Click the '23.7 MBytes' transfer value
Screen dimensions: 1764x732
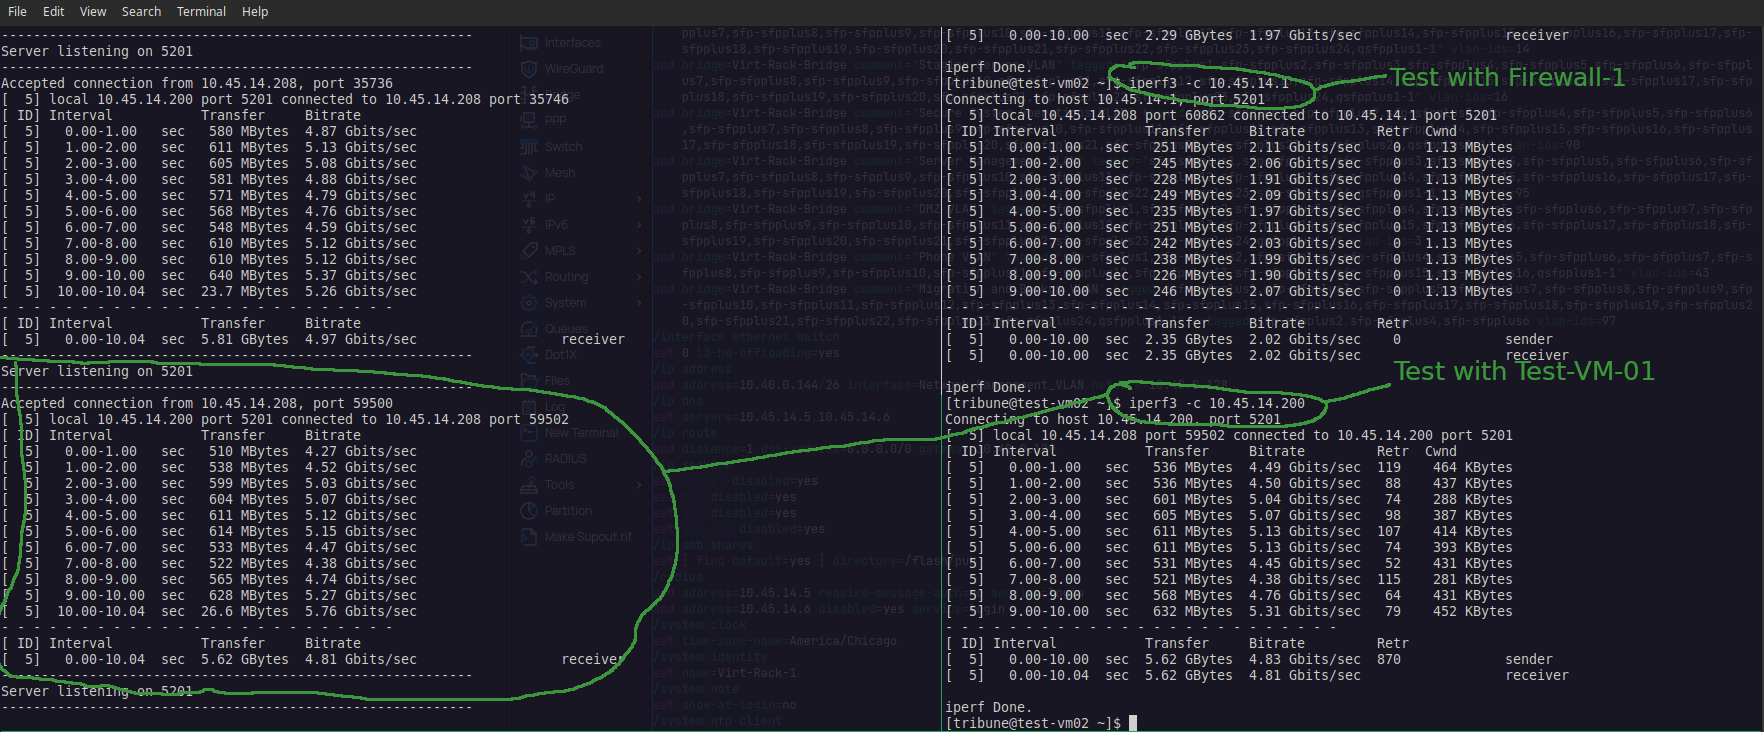(x=245, y=291)
